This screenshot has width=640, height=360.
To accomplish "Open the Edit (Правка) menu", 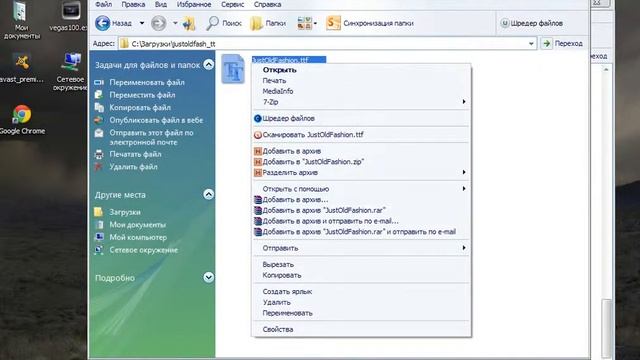I will [133, 4].
